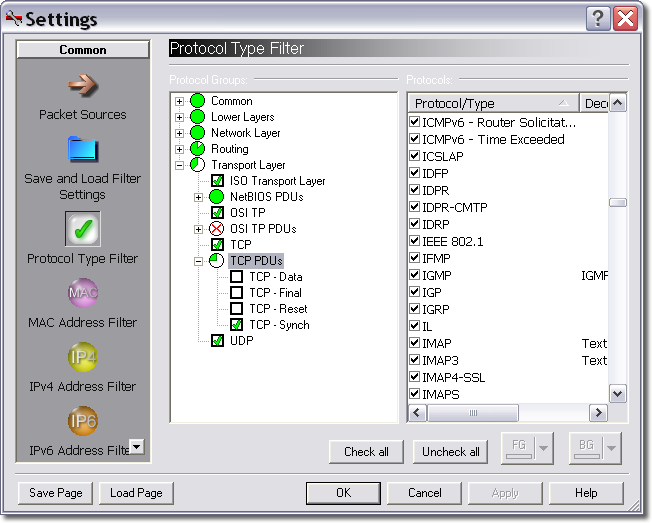The width and height of the screenshot is (652, 523).
Task: Click the Check all button
Action: click(x=366, y=452)
